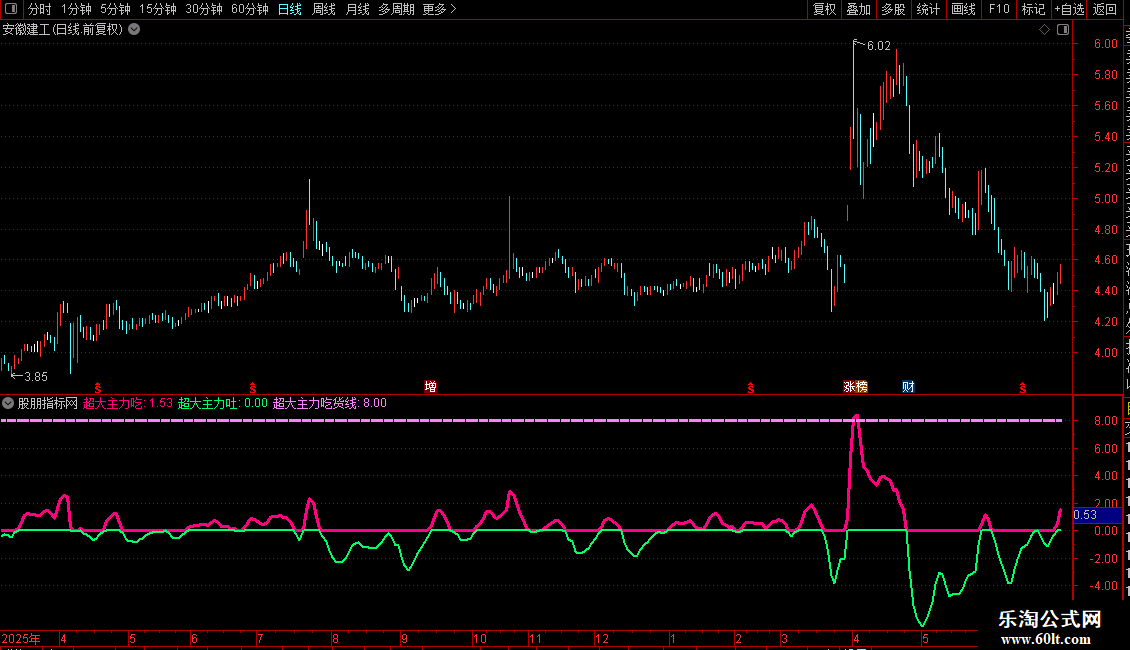
Task: Open the 多周期 multi-period view
Action: [396, 9]
